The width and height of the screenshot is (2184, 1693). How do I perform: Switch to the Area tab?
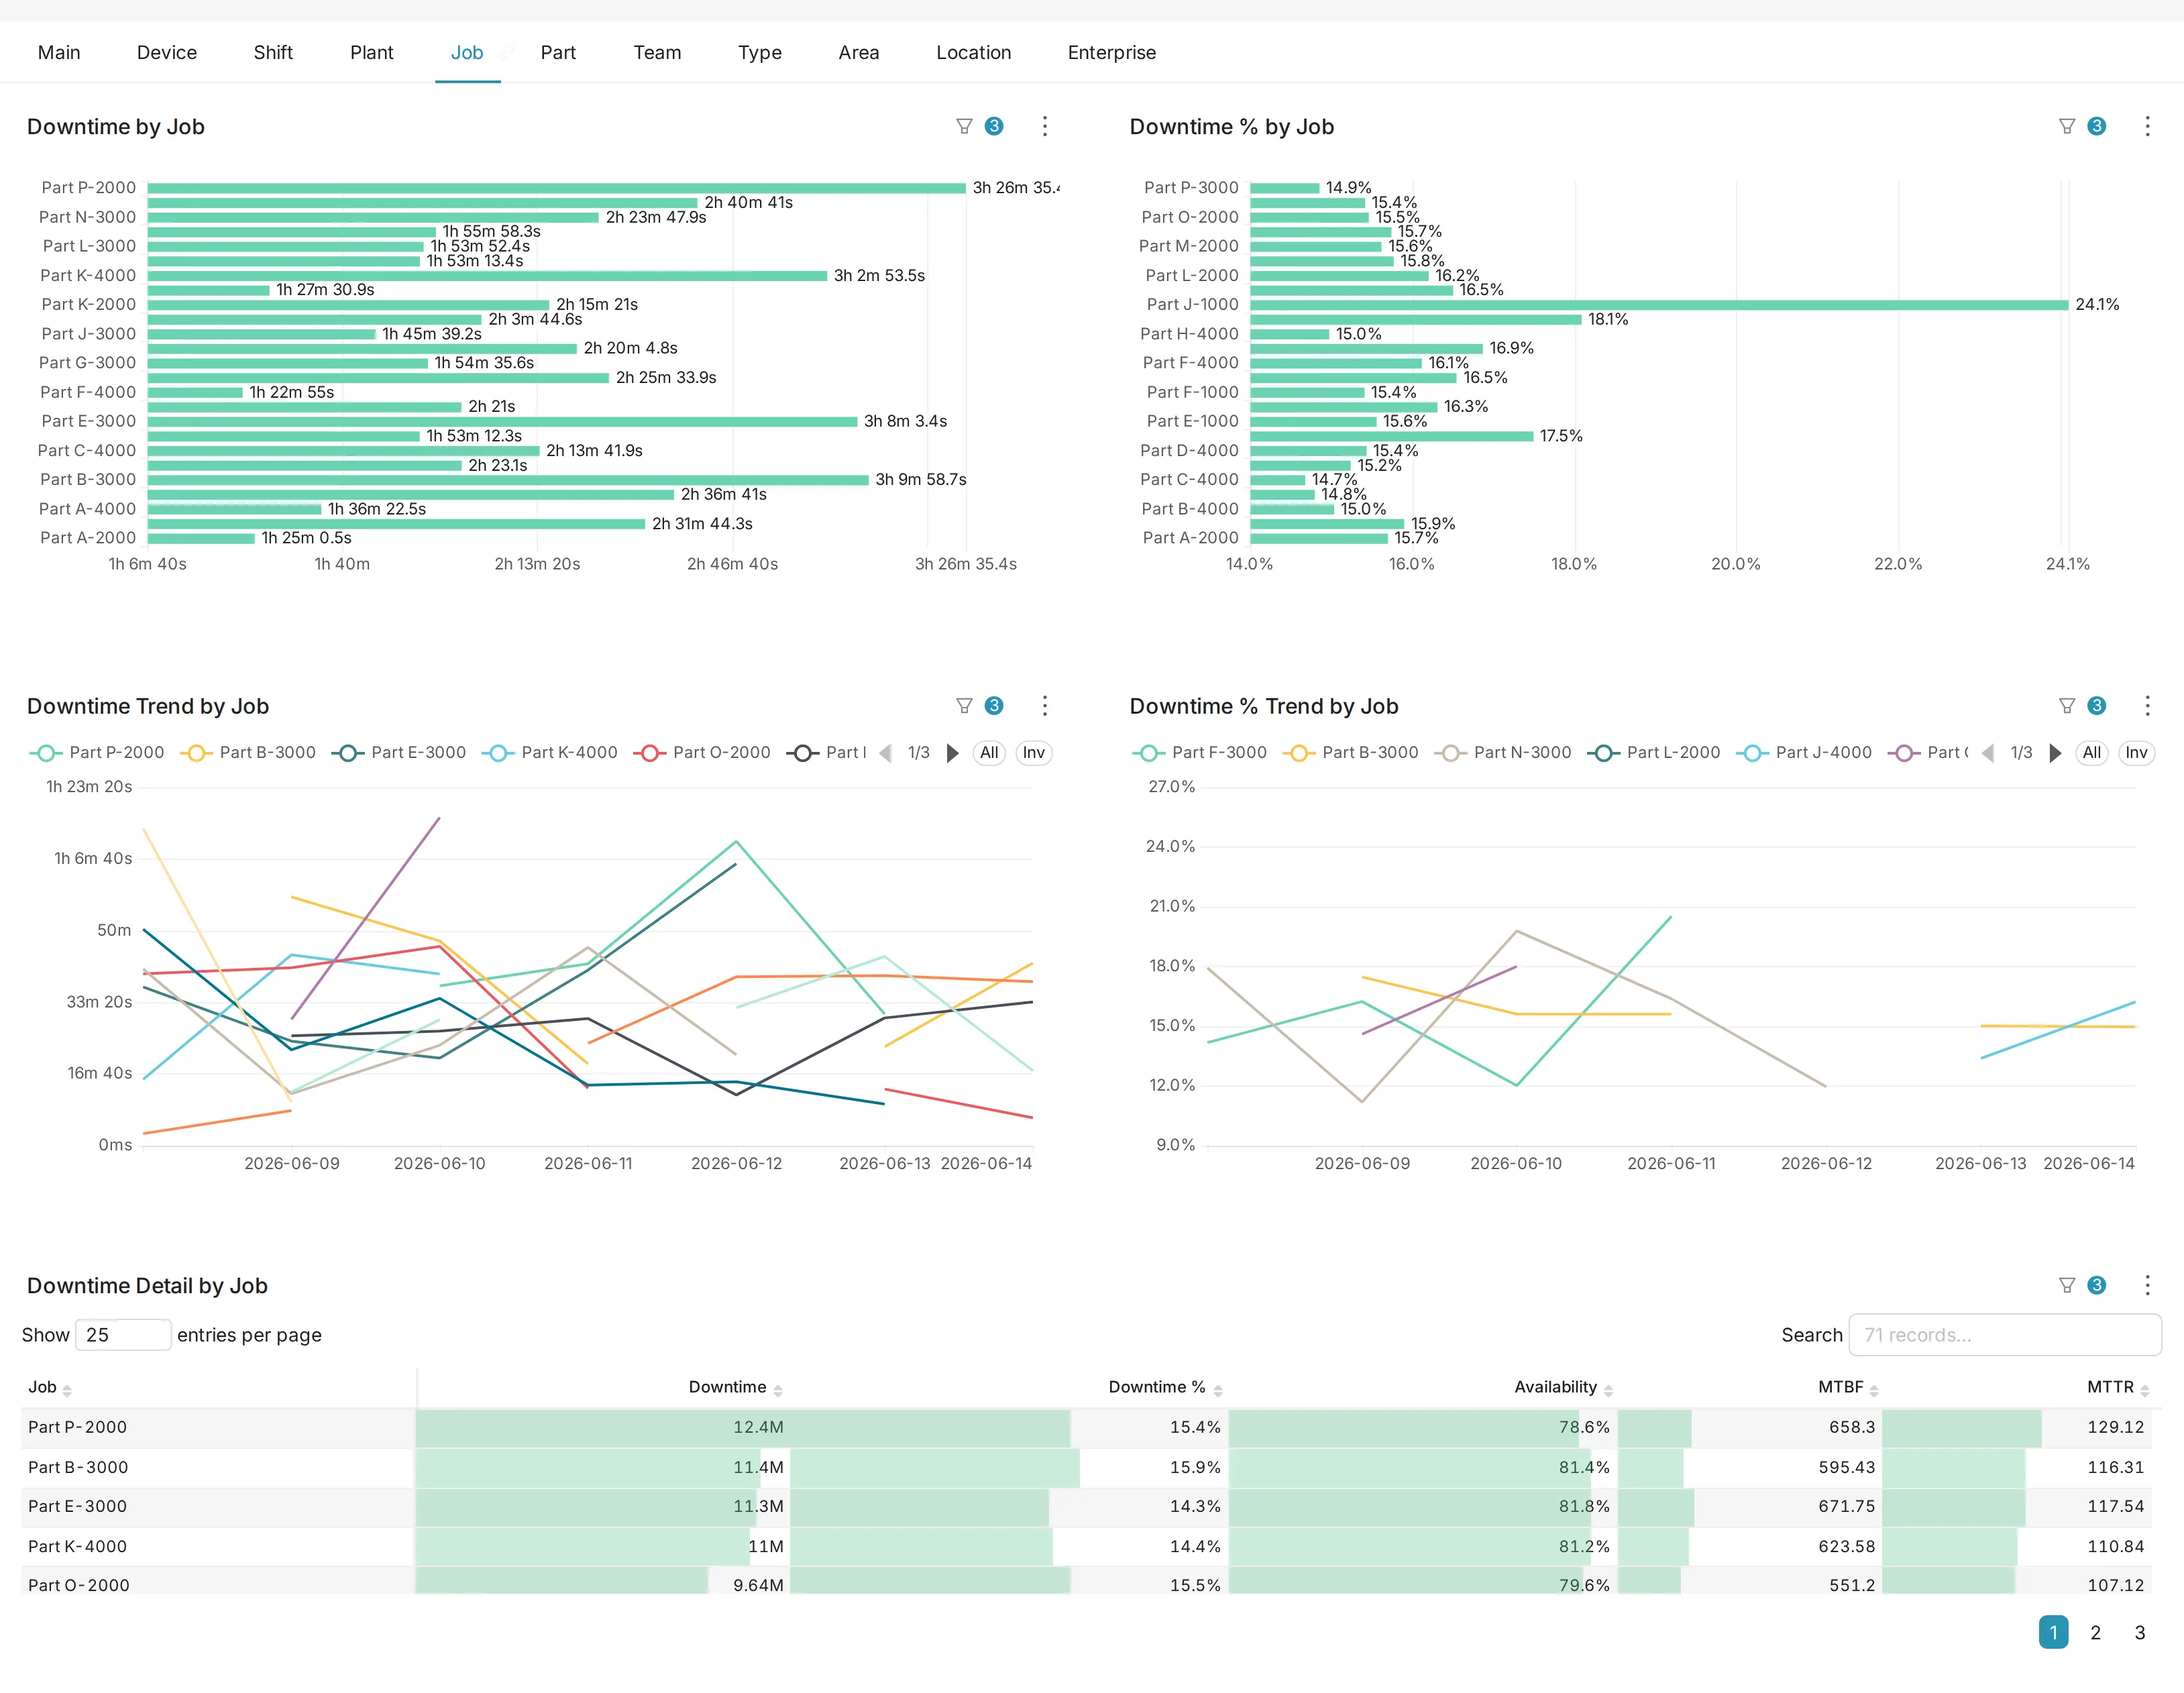[859, 52]
